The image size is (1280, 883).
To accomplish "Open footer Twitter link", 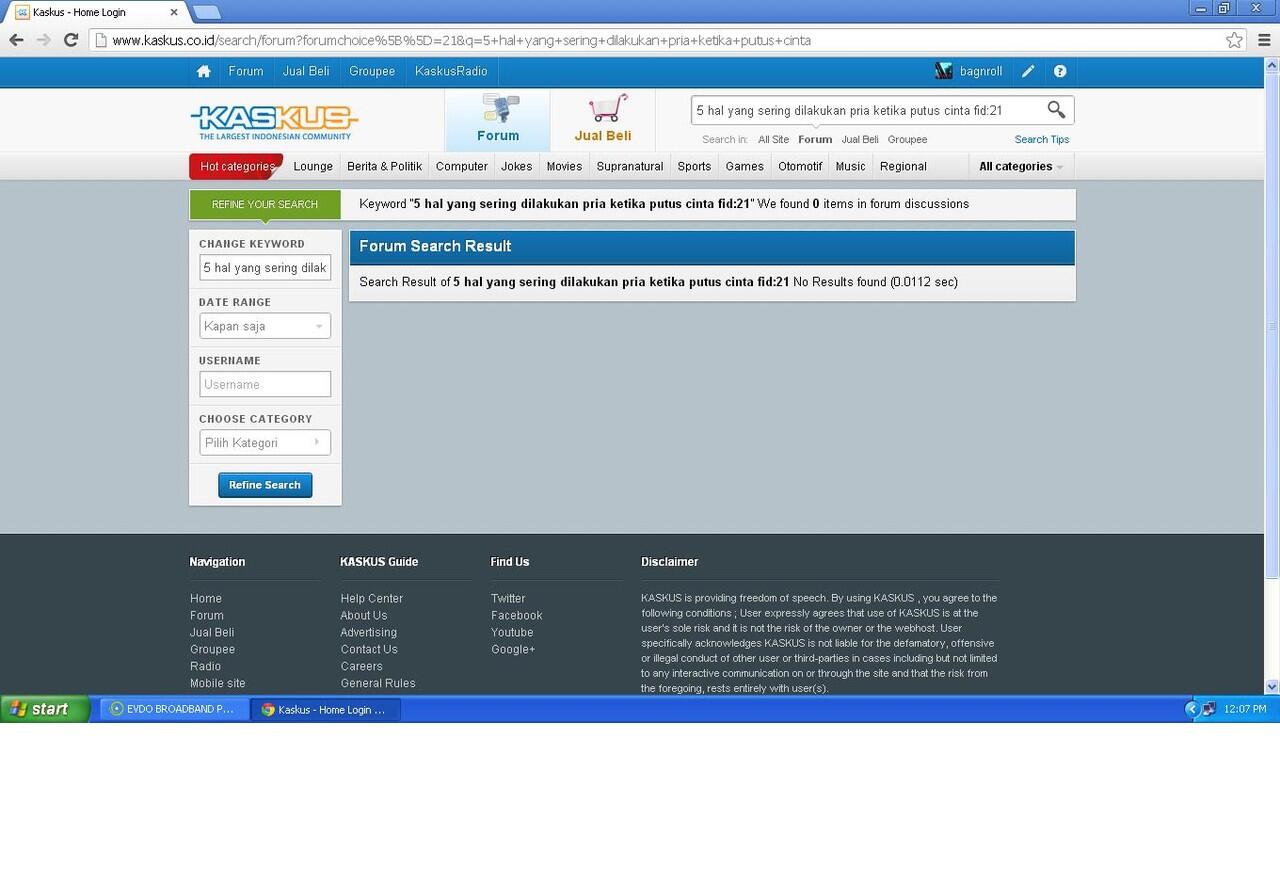I will [x=508, y=598].
